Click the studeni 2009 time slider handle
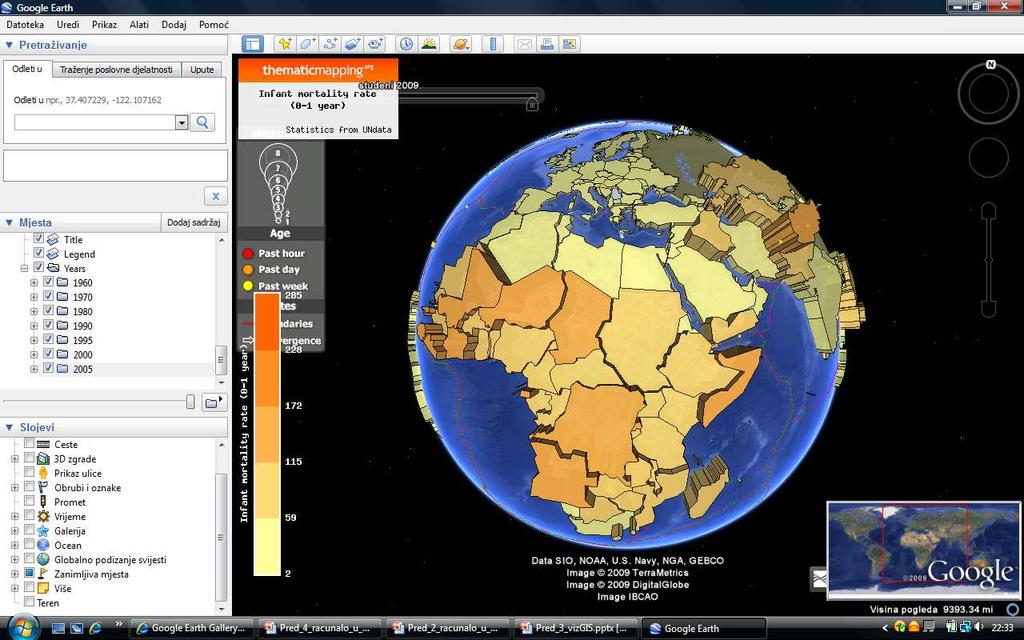Viewport: 1024px width, 640px height. pyautogui.click(x=532, y=103)
